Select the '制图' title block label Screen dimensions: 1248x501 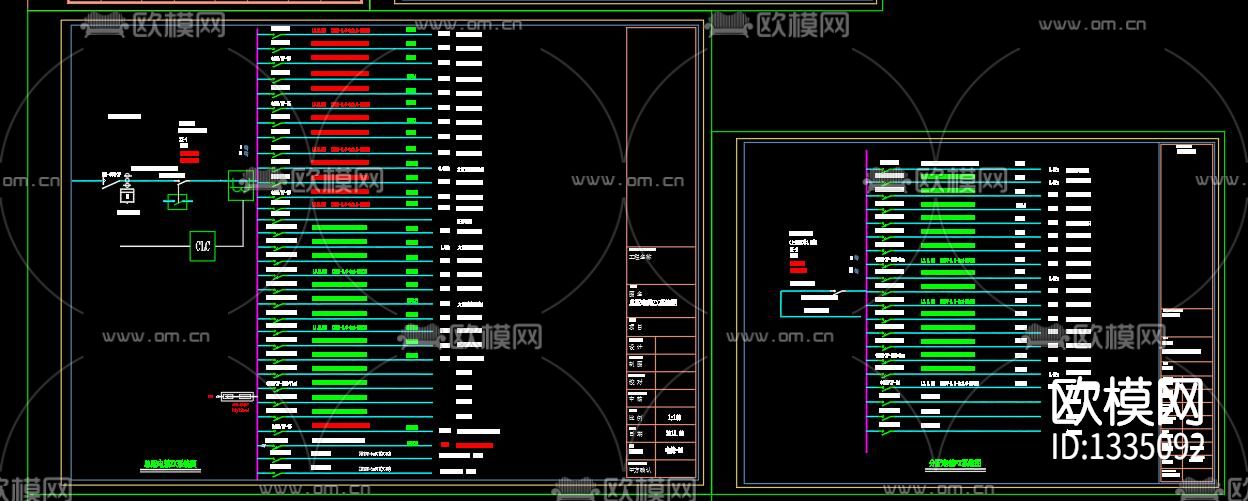pyautogui.click(x=636, y=364)
